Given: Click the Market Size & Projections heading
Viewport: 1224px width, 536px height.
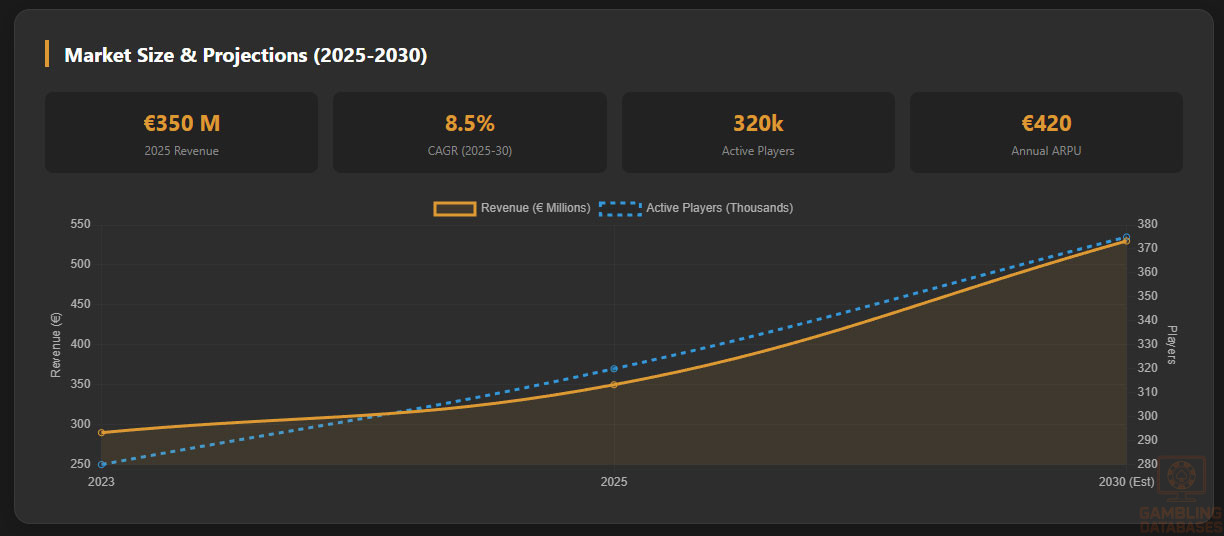Looking at the screenshot, I should 245,55.
